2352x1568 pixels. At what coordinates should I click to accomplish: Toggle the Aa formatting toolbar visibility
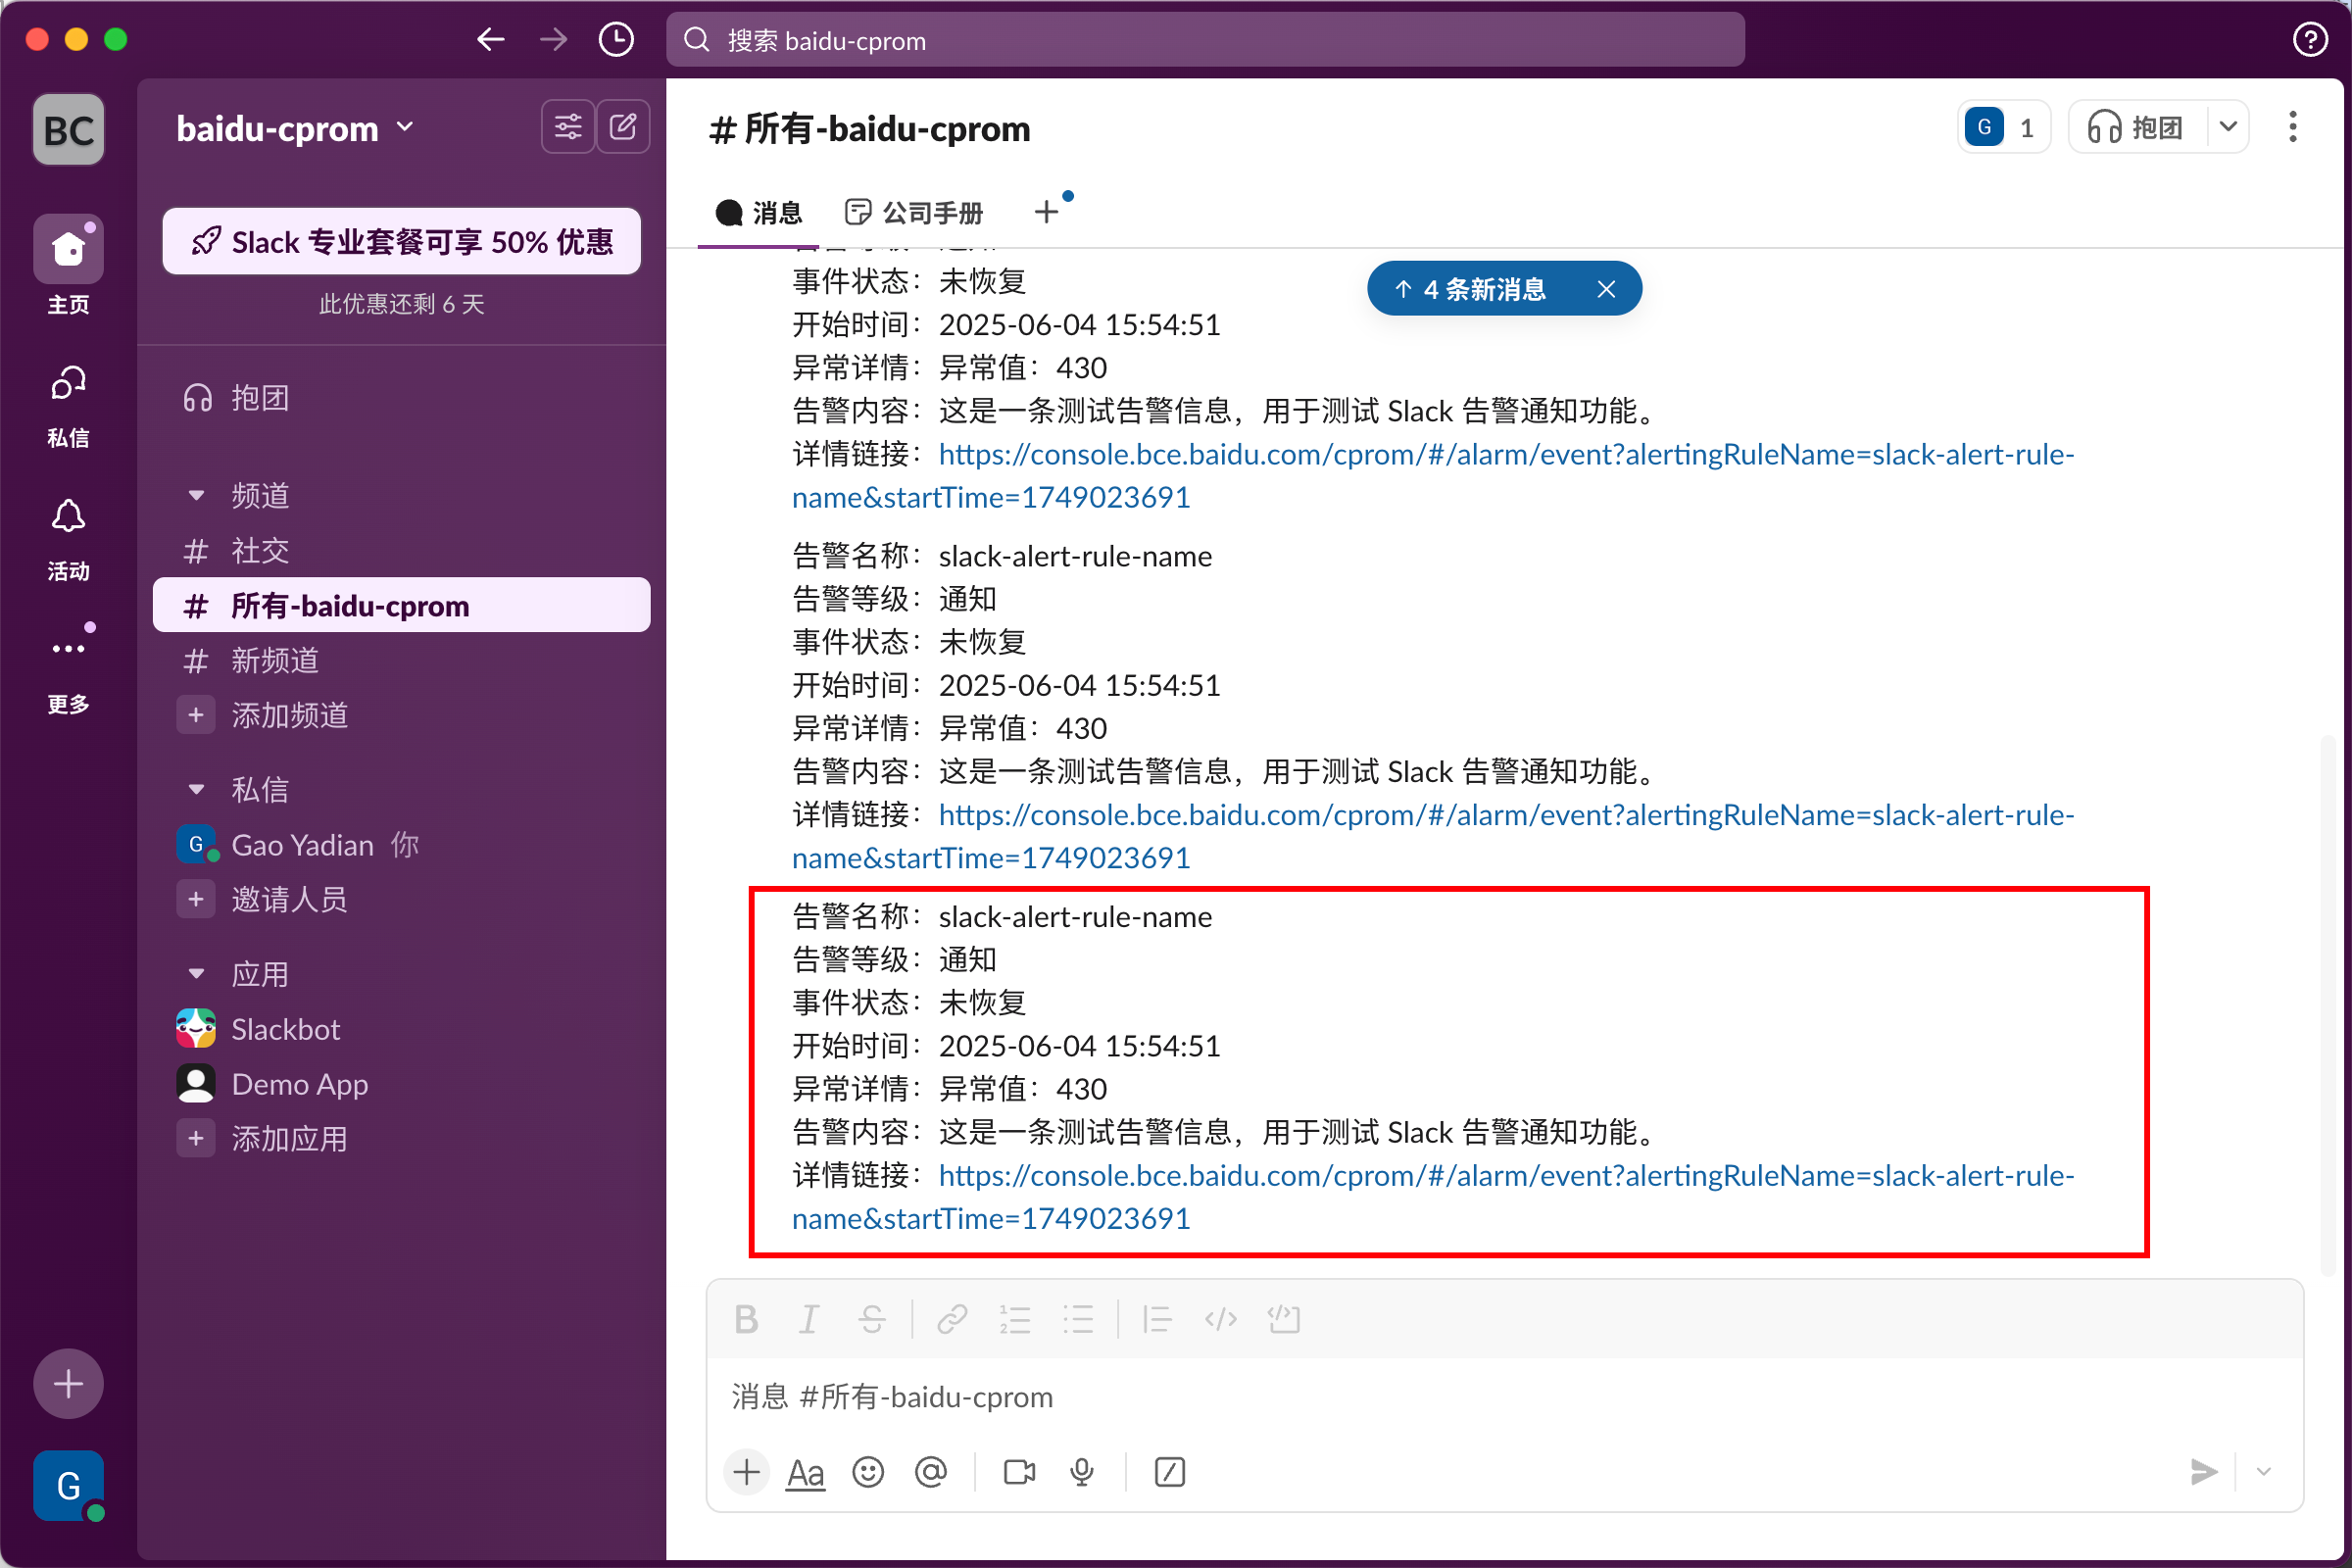tap(806, 1472)
